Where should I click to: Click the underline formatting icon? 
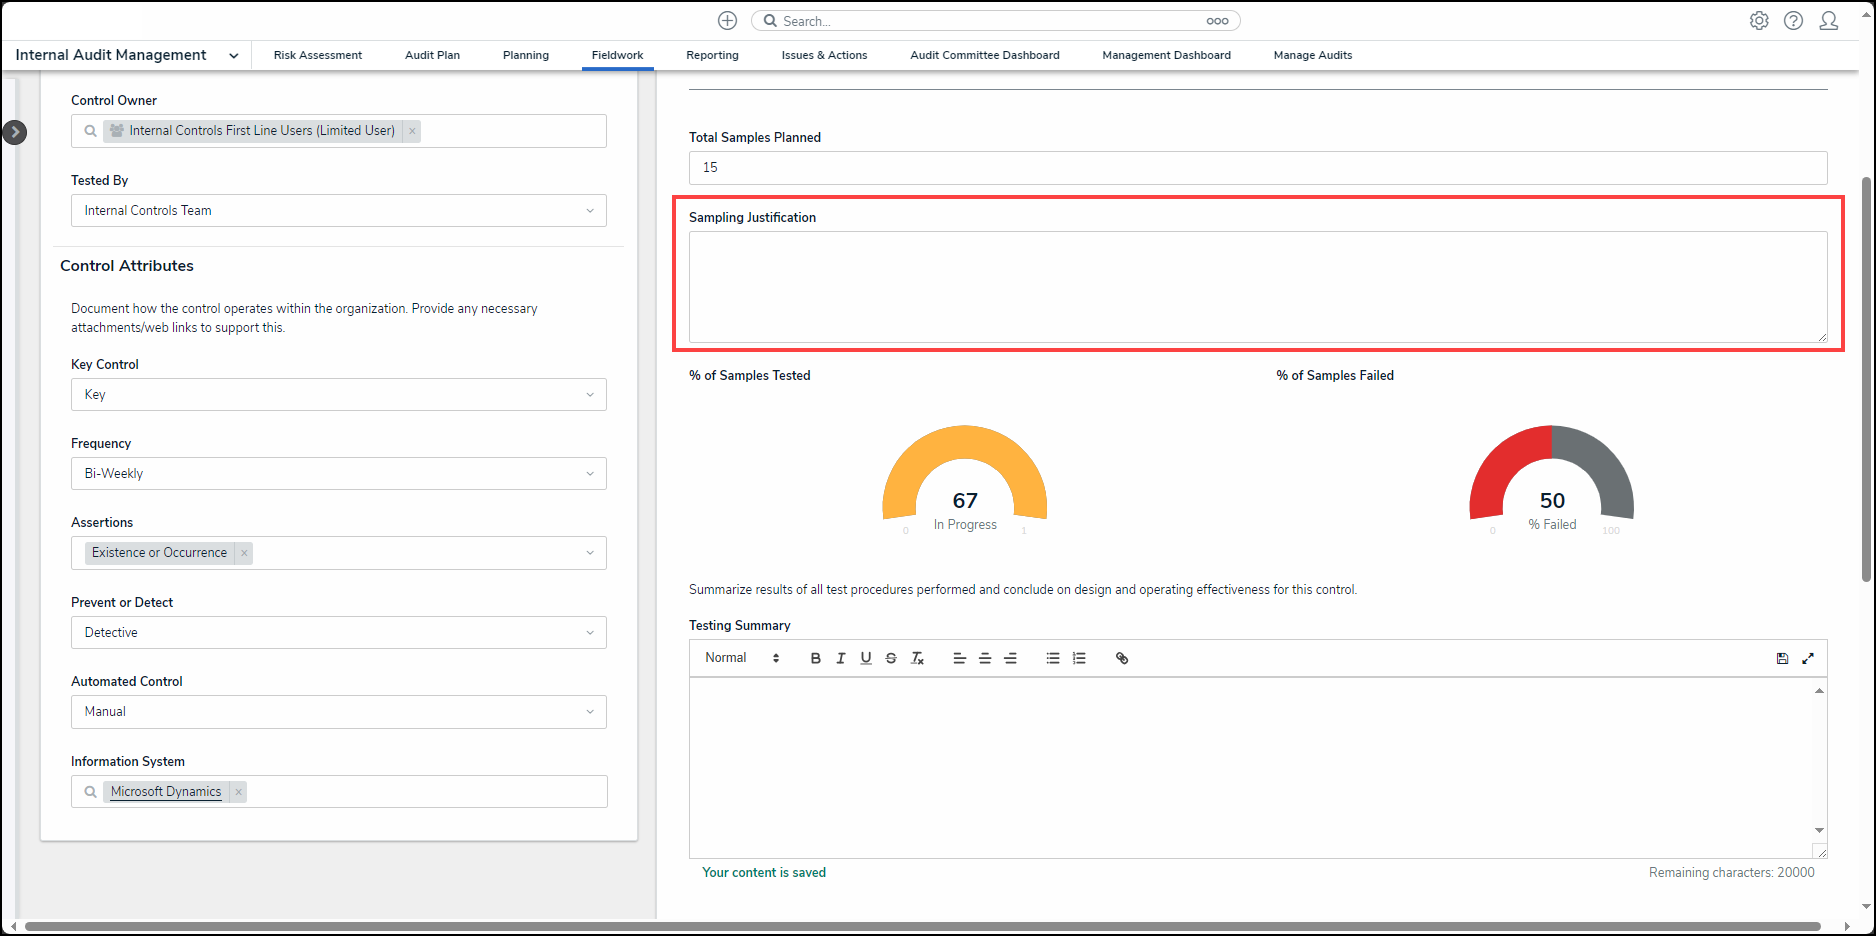[x=866, y=658]
